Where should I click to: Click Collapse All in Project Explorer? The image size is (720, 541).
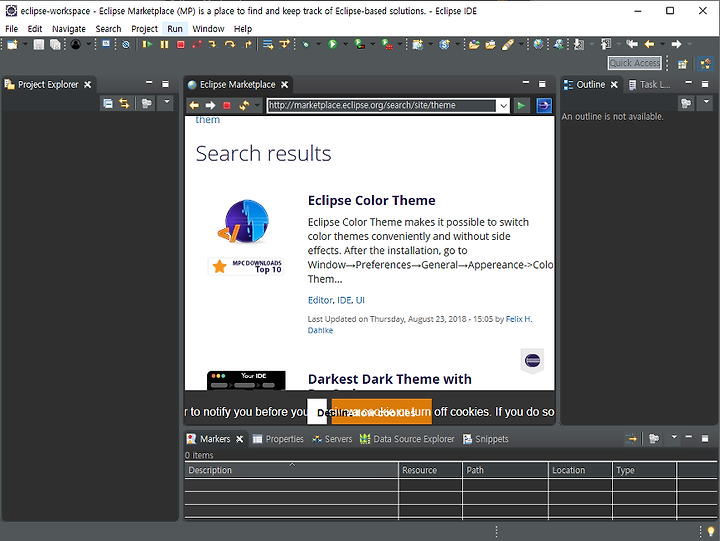coord(107,103)
